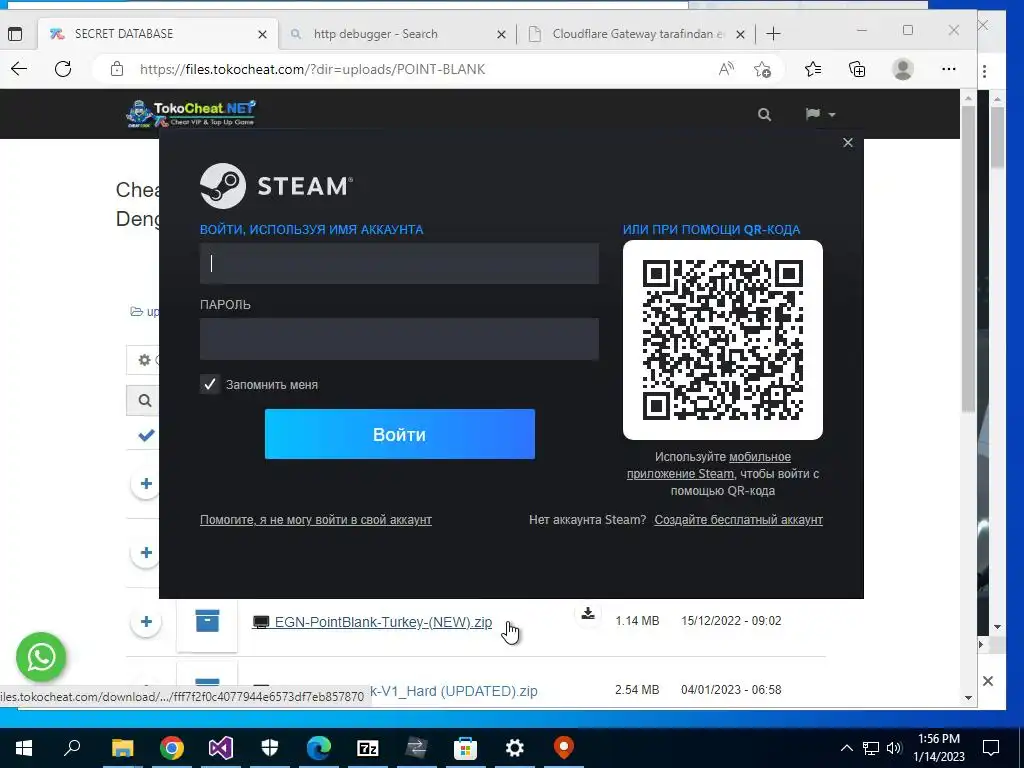The width and height of the screenshot is (1024, 768).
Task: Open Помогите, я не могу войти link
Action: 315,520
